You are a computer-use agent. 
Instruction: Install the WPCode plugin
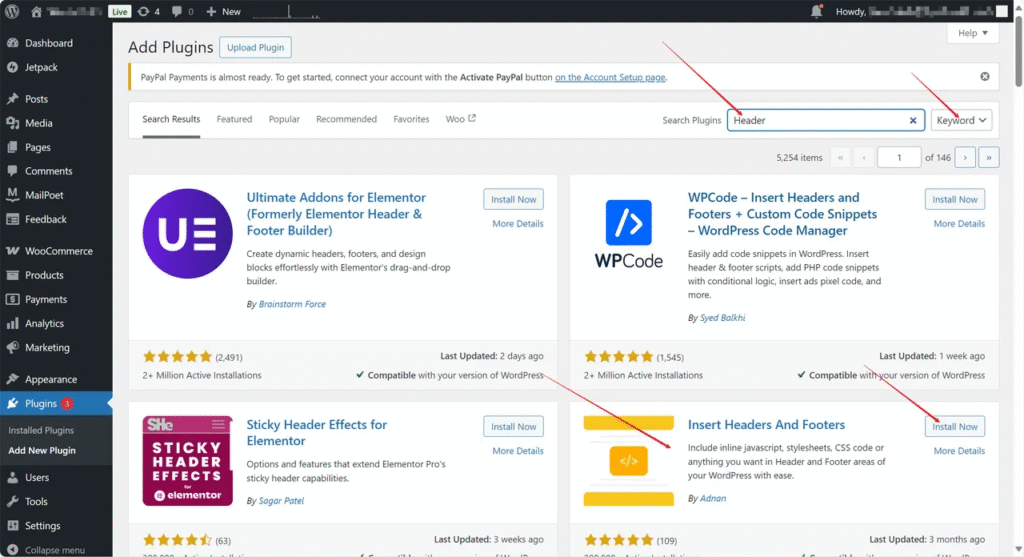tap(955, 199)
